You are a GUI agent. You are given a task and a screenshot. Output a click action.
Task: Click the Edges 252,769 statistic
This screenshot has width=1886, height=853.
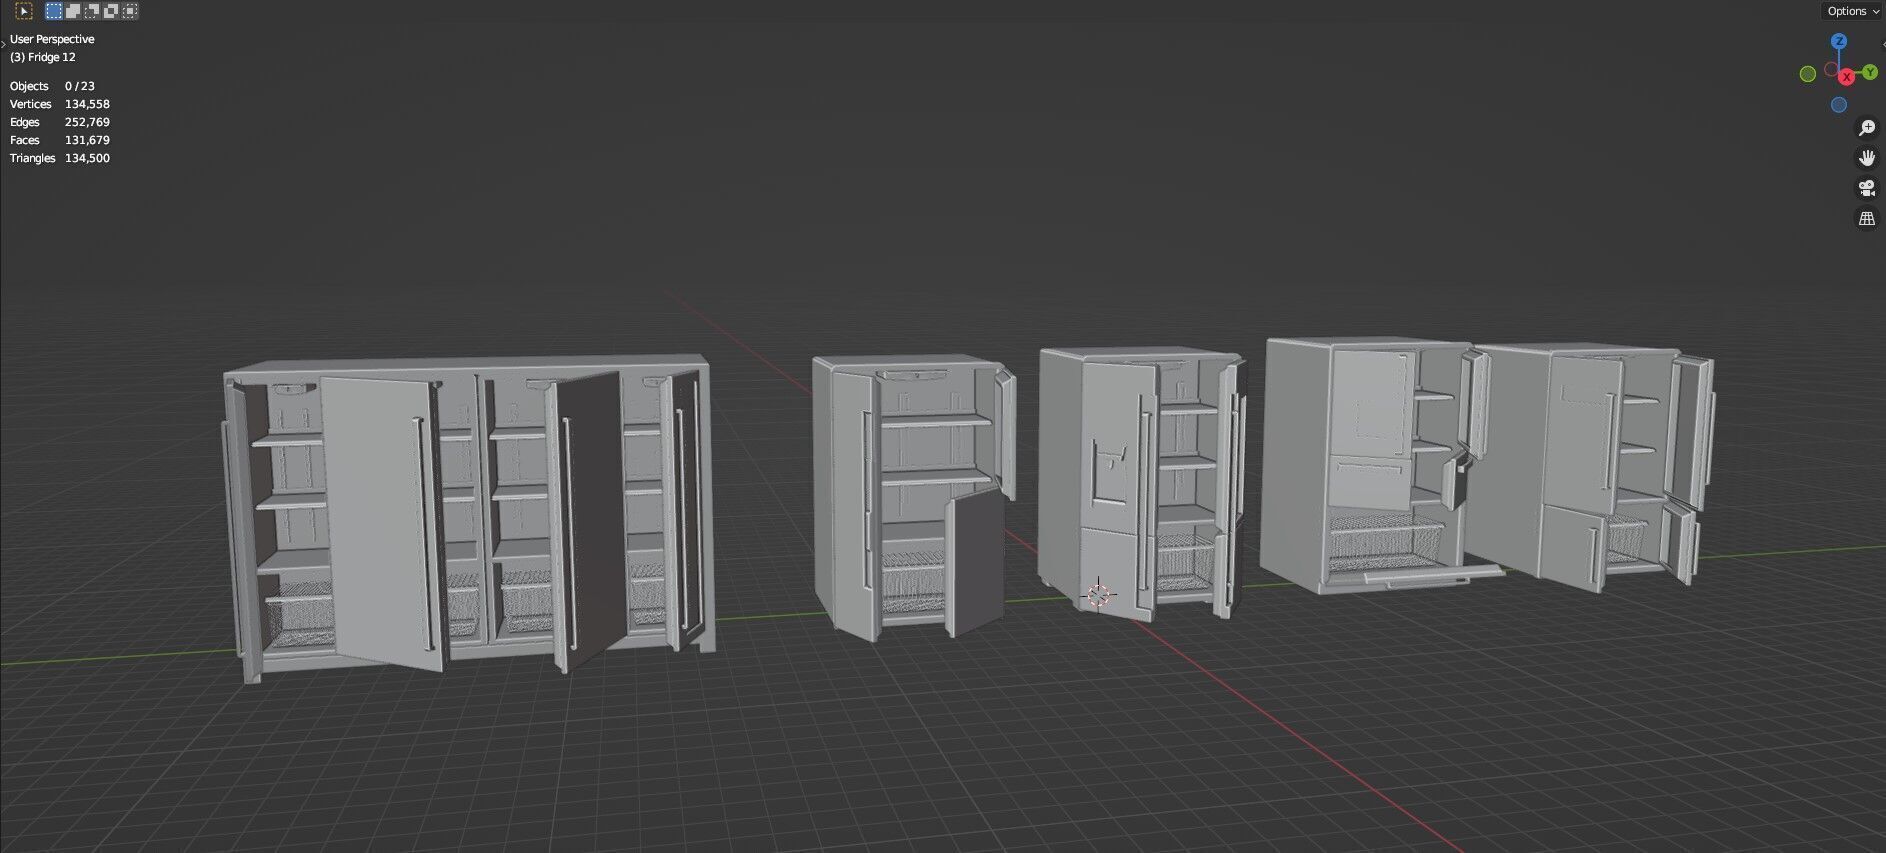[x=60, y=122]
